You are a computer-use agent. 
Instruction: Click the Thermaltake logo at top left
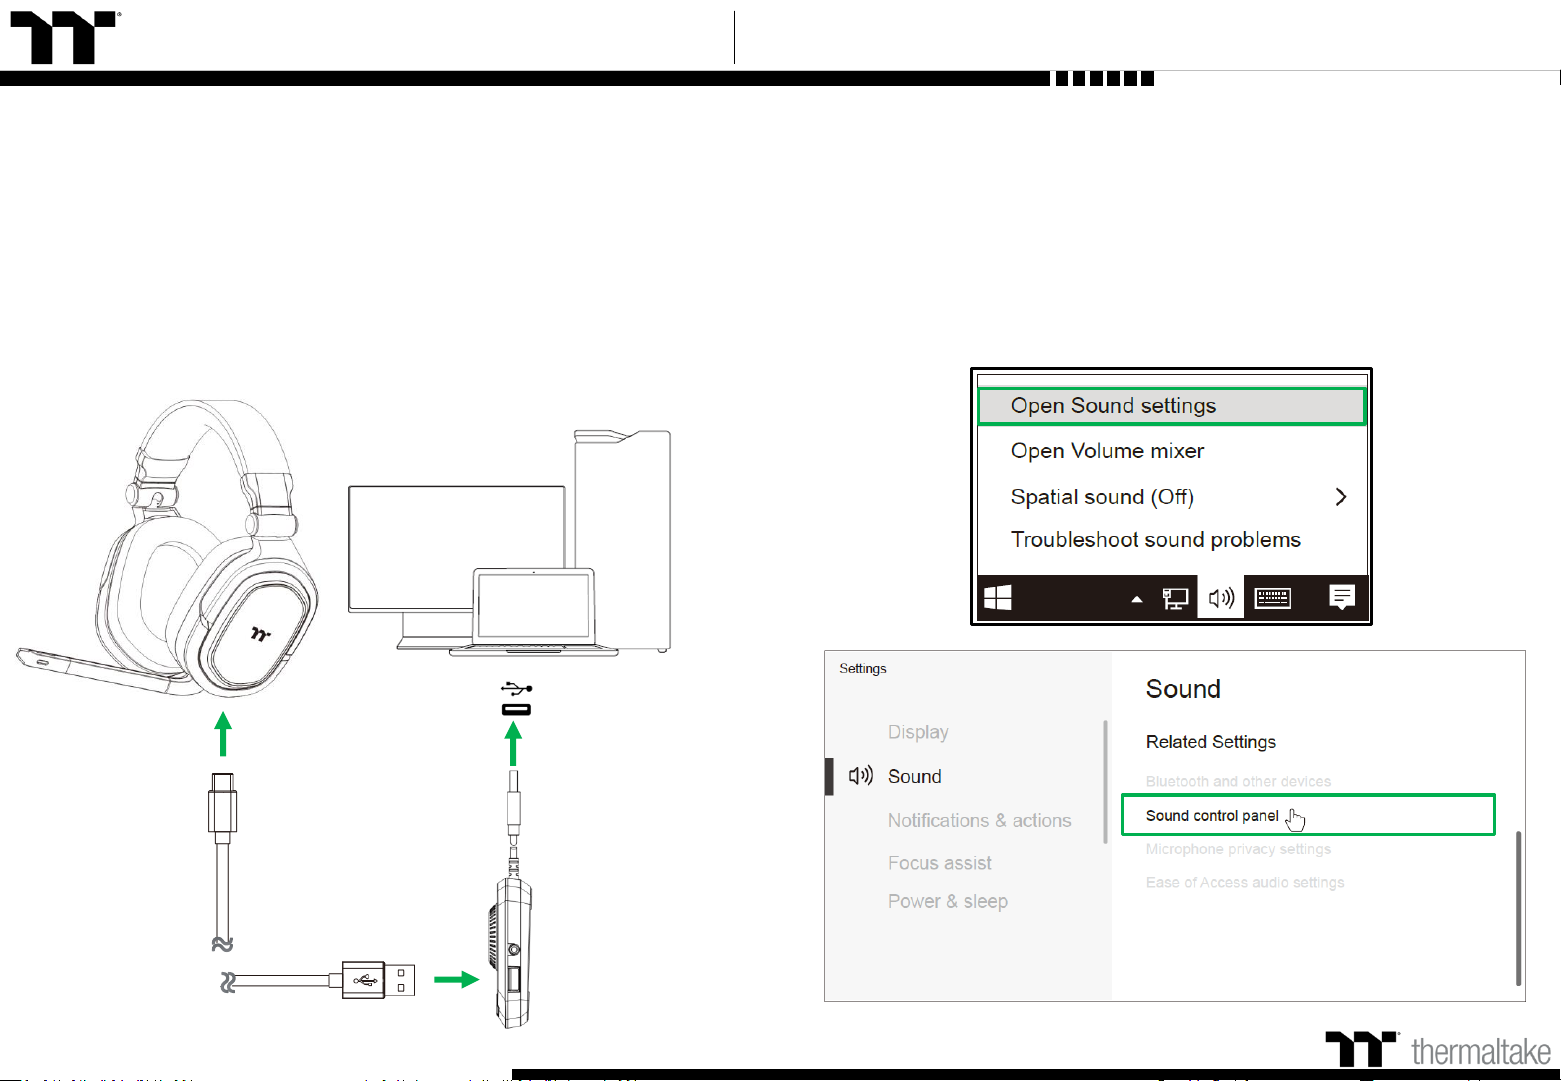62,38
